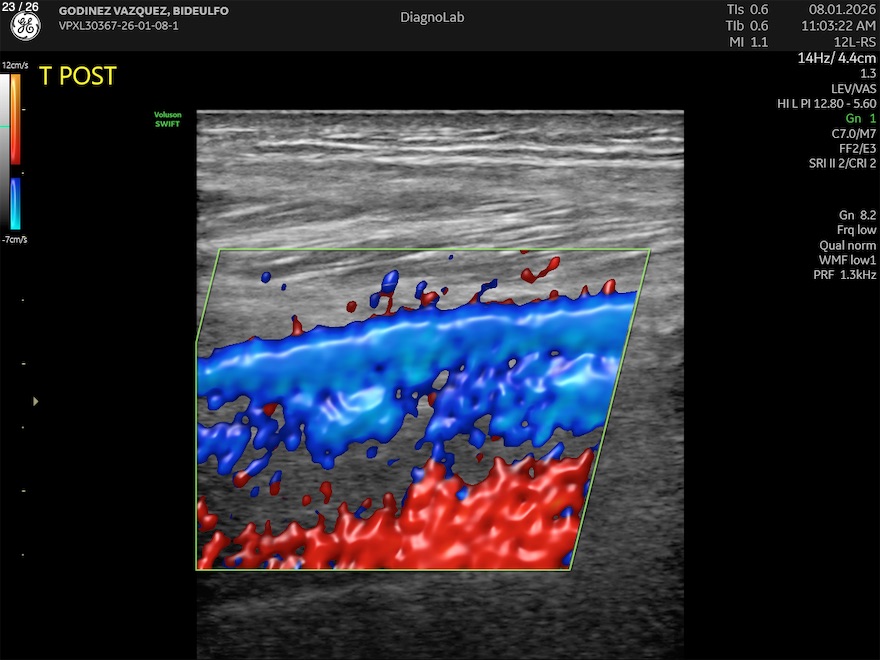Click the patient ID VPXL30367-26-01-08-1
880x660 pixels.
click(x=119, y=25)
